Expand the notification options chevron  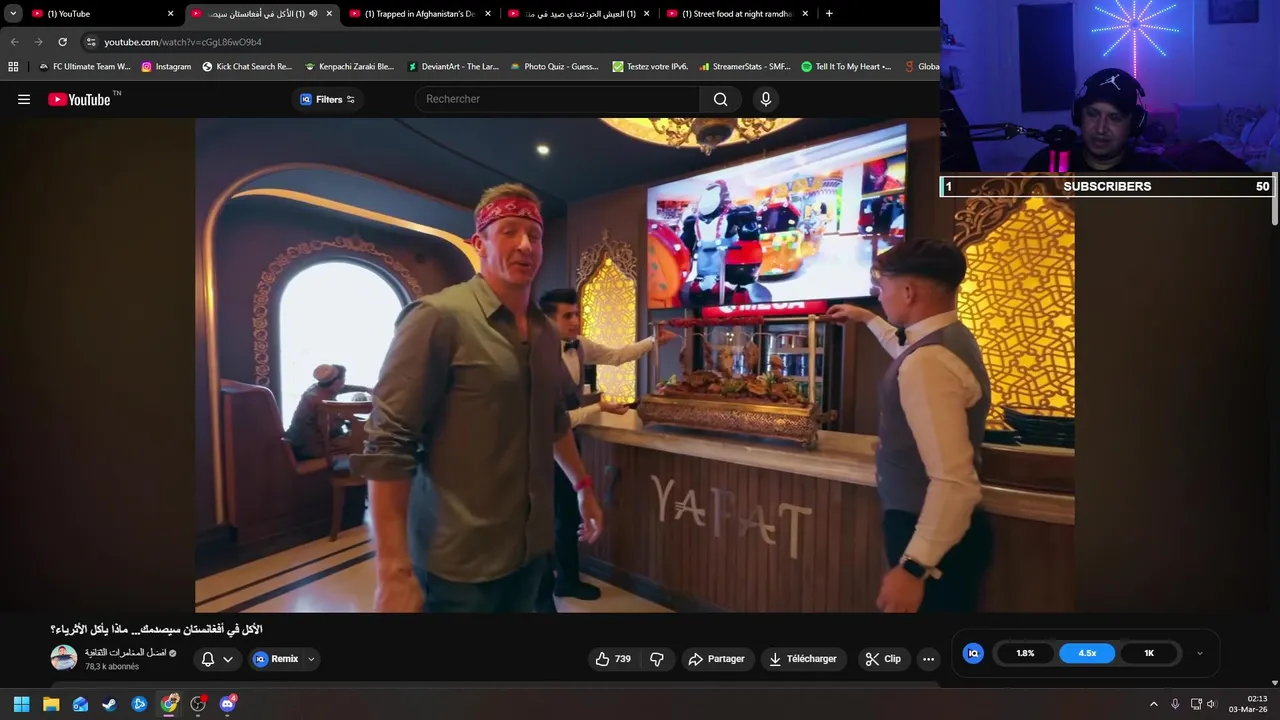[x=228, y=659]
